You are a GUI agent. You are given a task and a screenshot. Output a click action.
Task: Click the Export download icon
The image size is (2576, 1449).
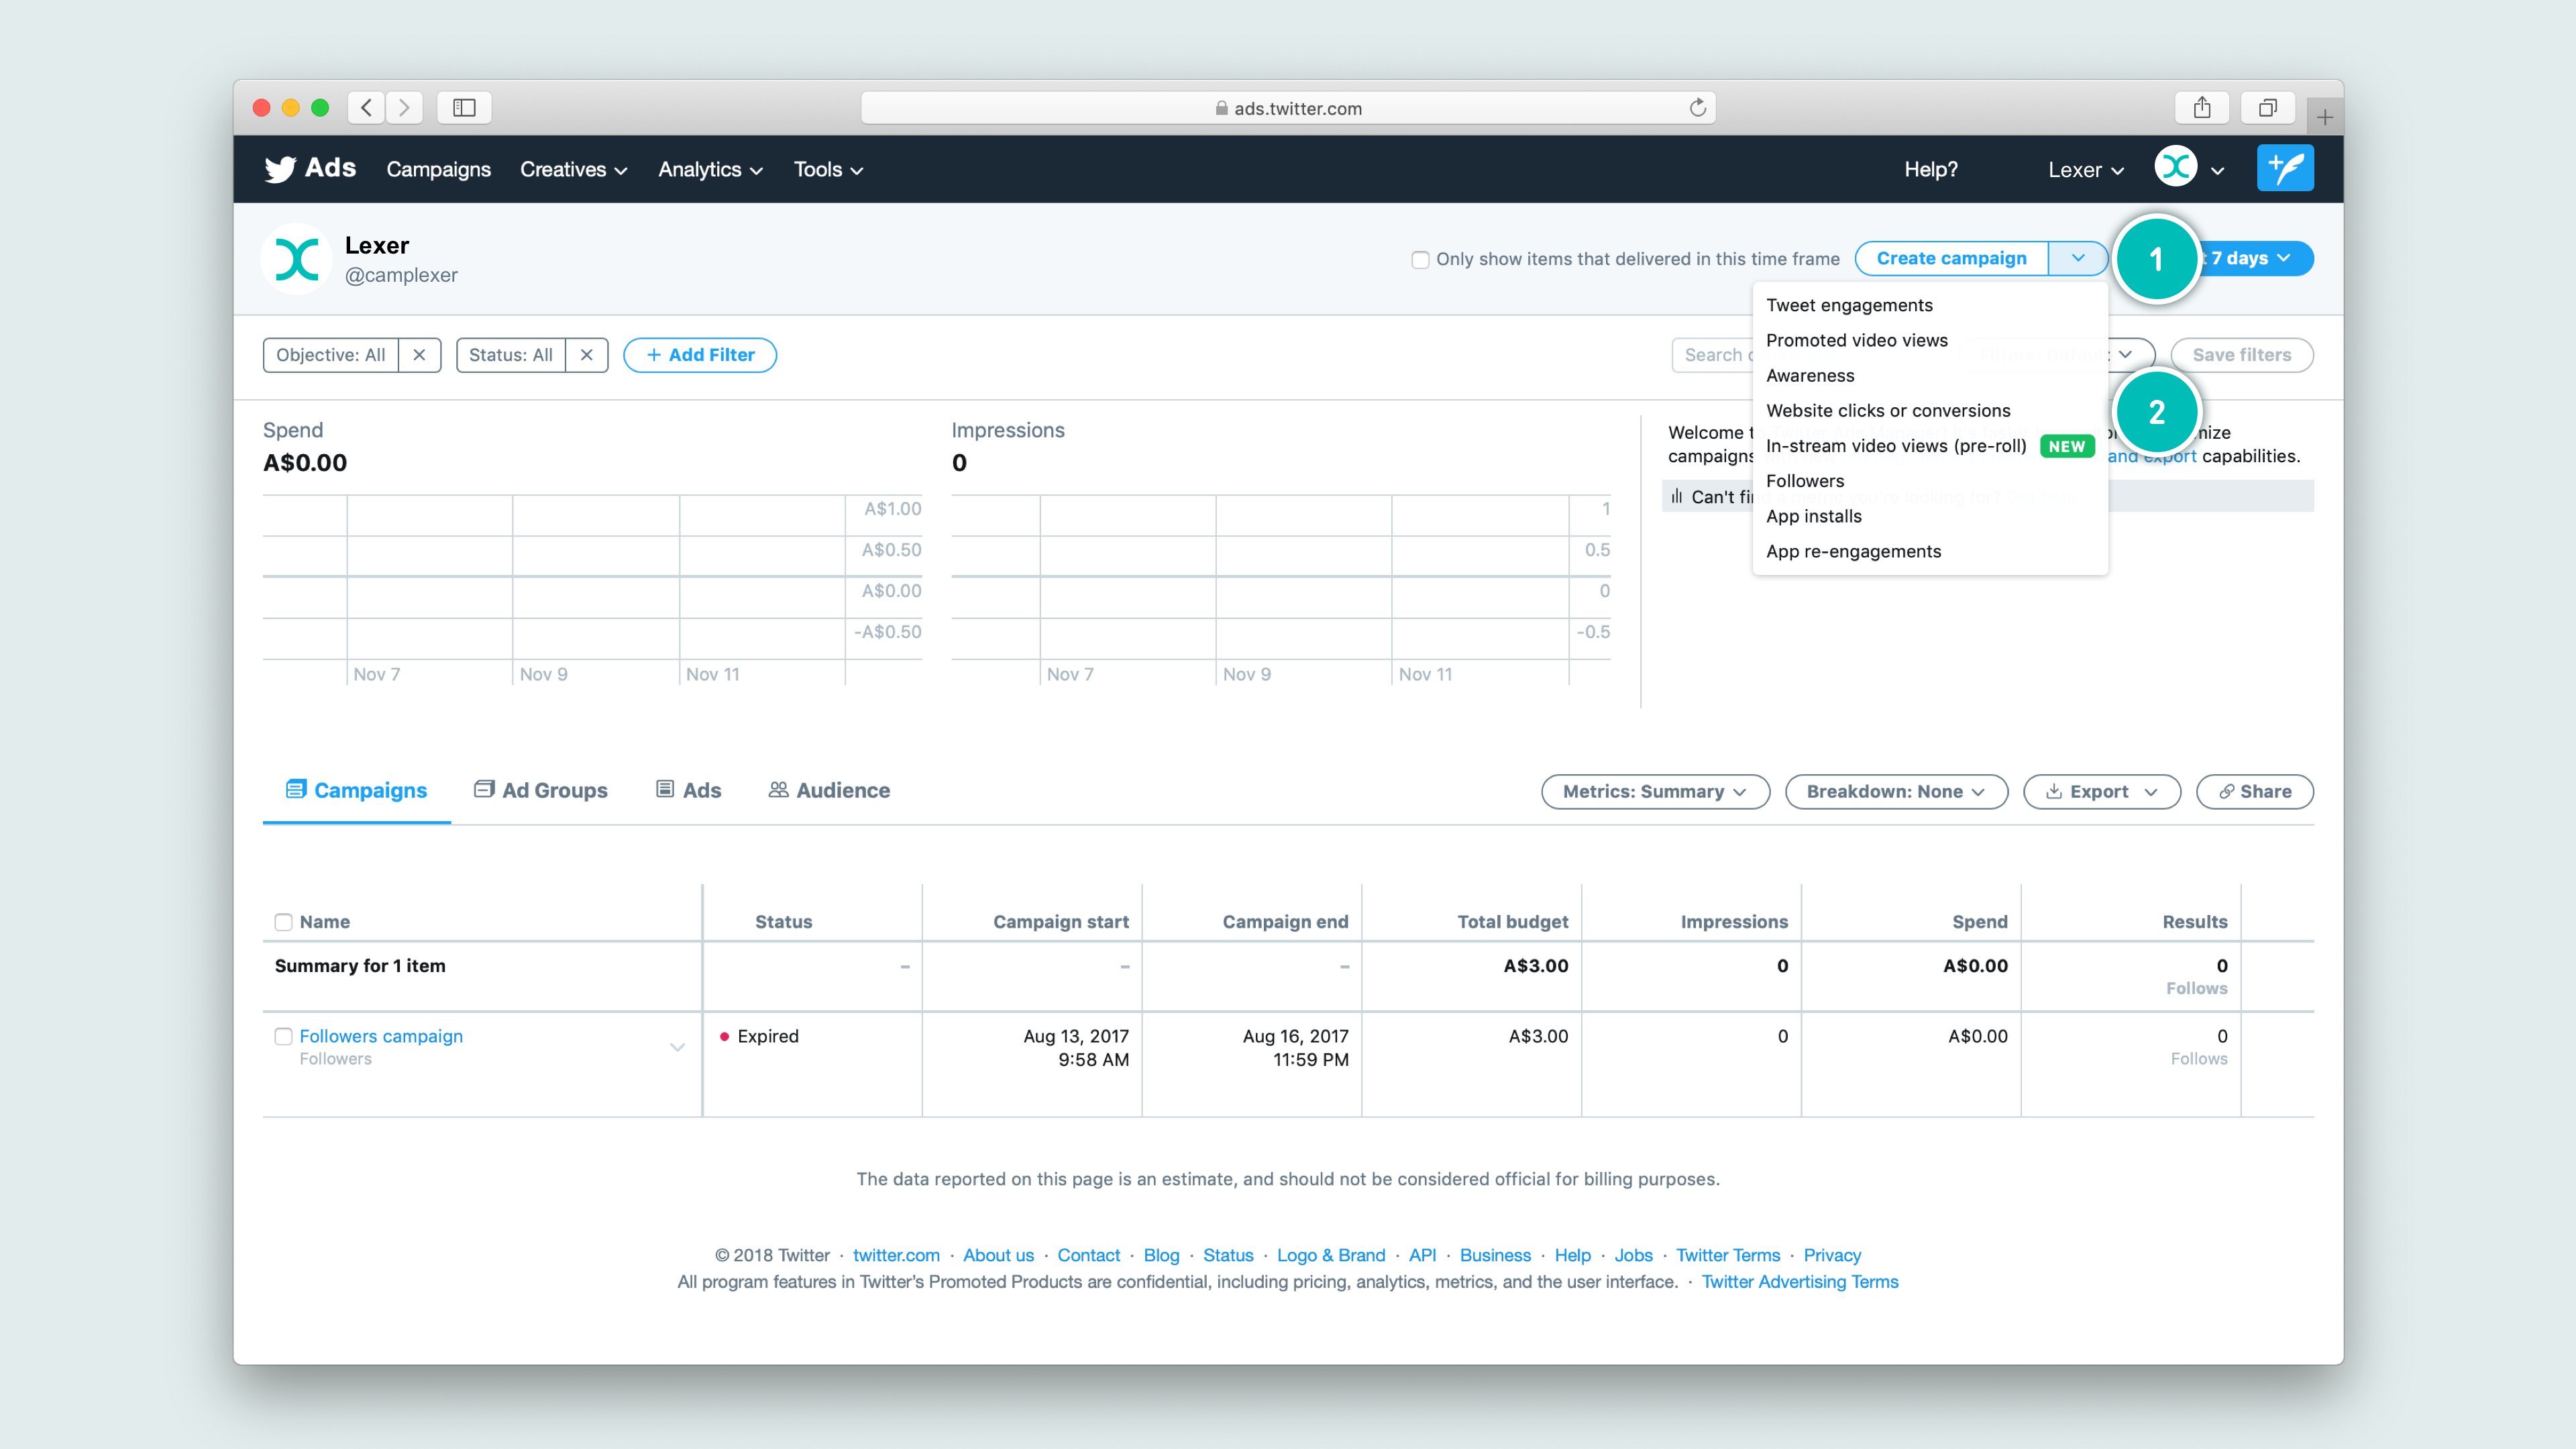pos(2053,791)
